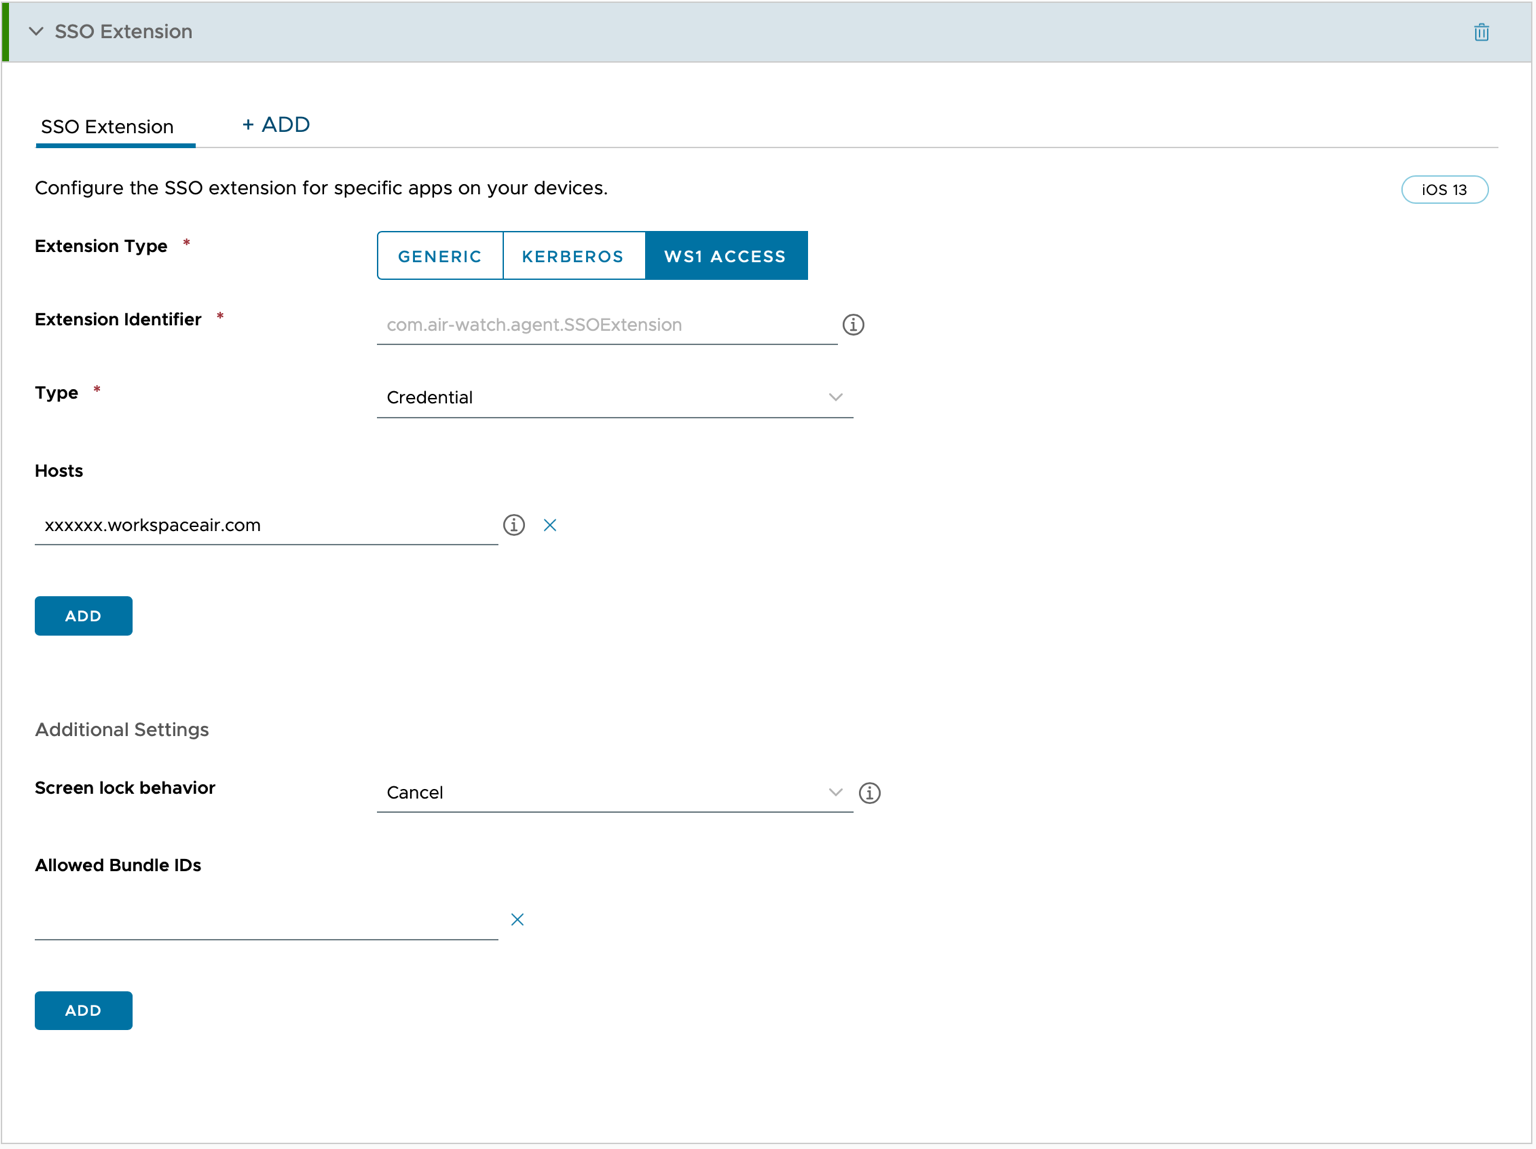Click into the Extension Identifier field

point(606,324)
